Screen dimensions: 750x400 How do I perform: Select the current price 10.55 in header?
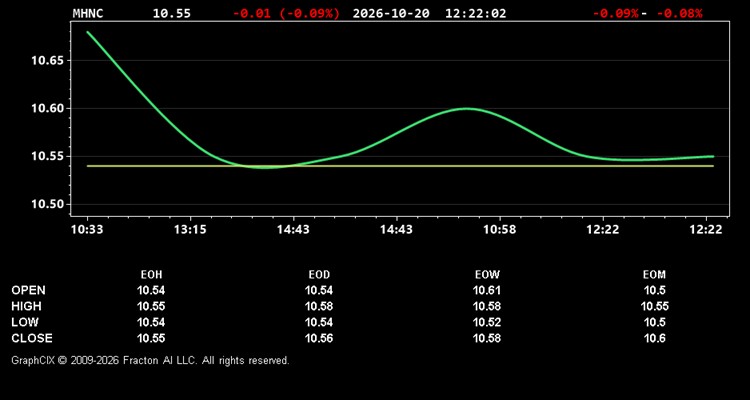click(171, 13)
